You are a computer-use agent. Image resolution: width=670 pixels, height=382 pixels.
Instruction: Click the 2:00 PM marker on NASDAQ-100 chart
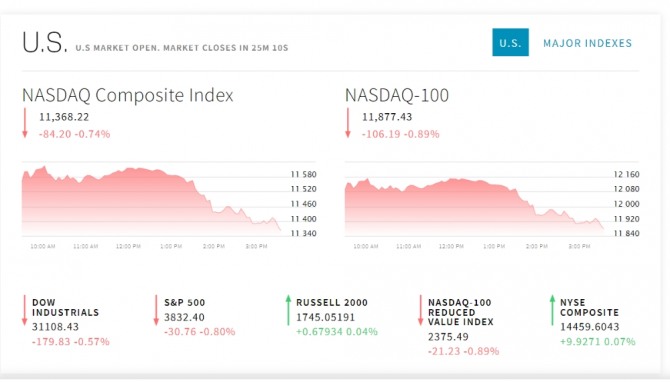tap(537, 247)
